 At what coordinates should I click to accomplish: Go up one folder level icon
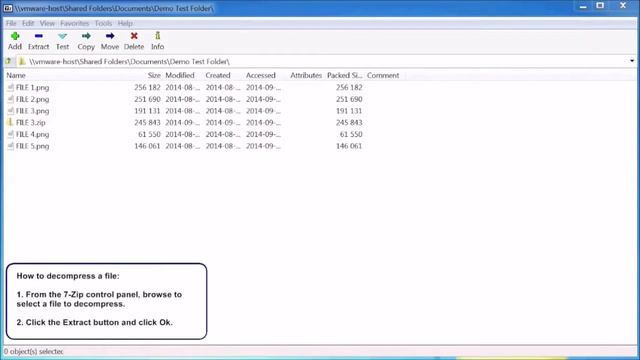click(8, 61)
